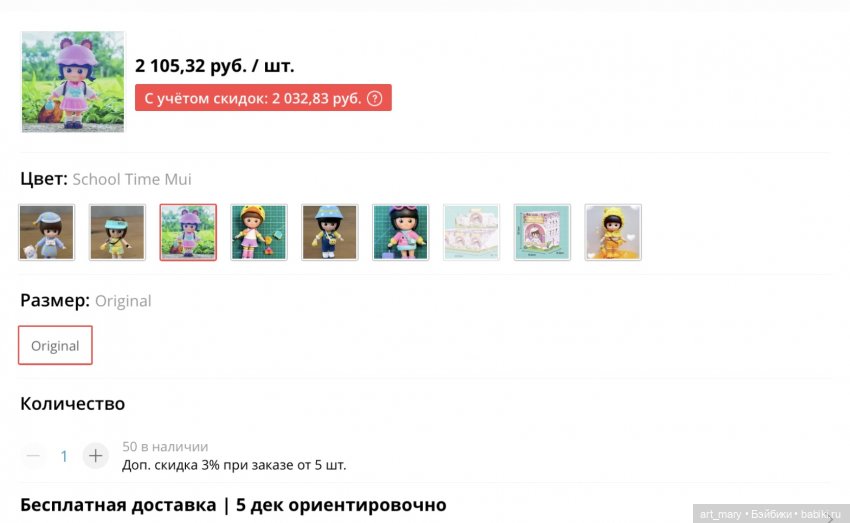
Task: Click the quantity value field showing 1
Action: 64,456
